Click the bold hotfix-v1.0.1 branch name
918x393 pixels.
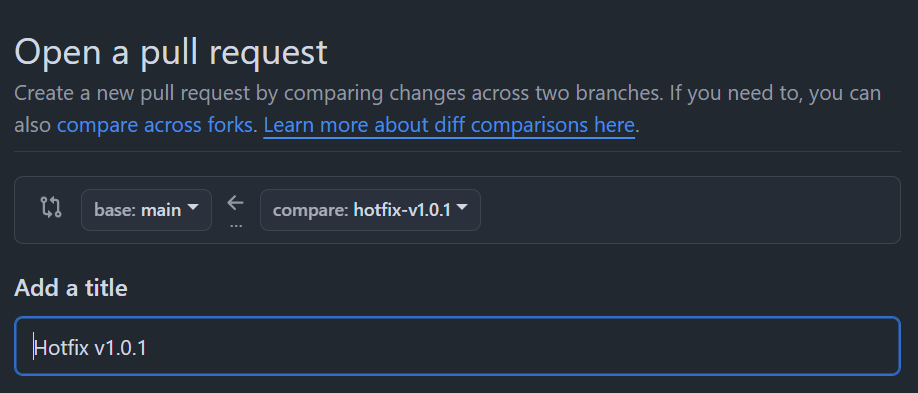[402, 210]
